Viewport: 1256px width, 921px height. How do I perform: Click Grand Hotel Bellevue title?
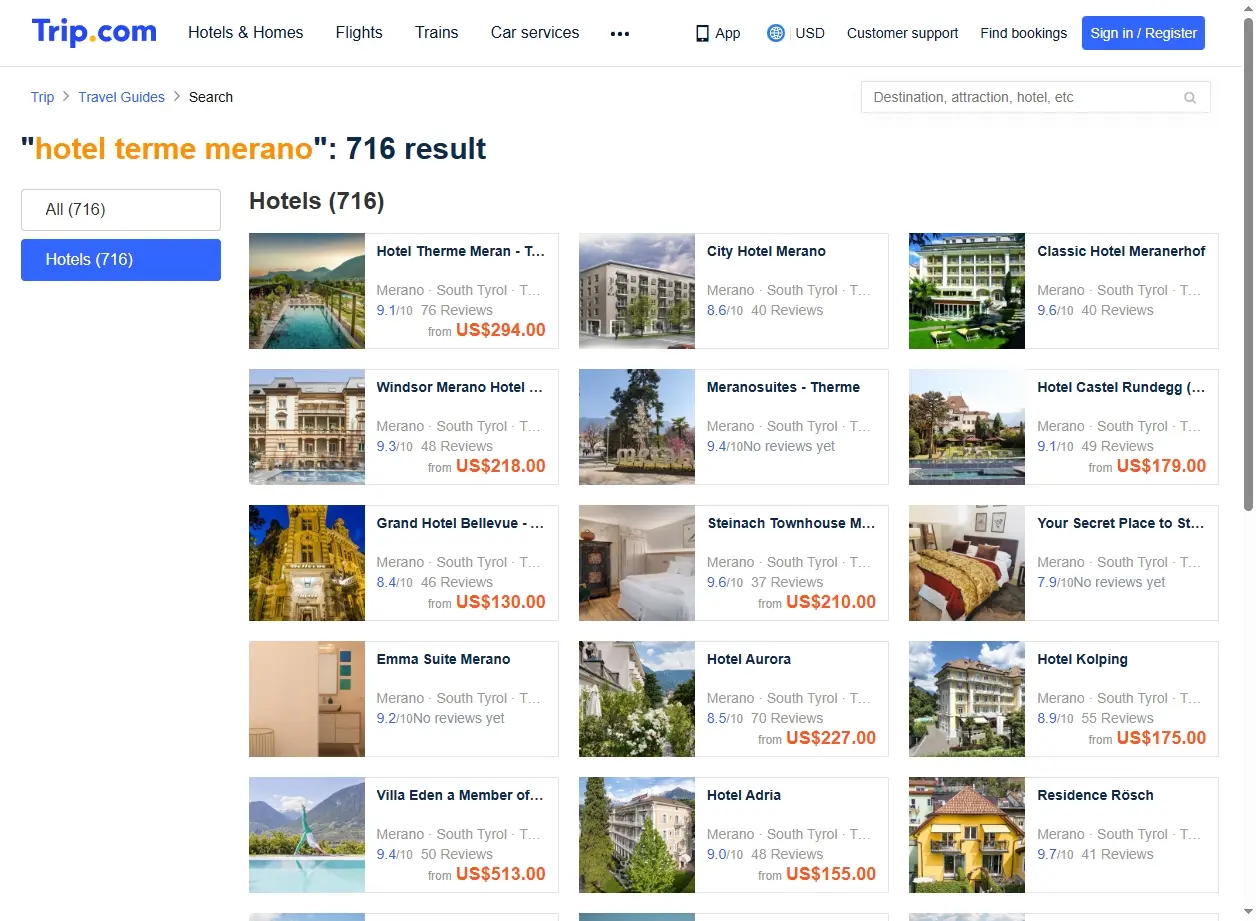(460, 524)
